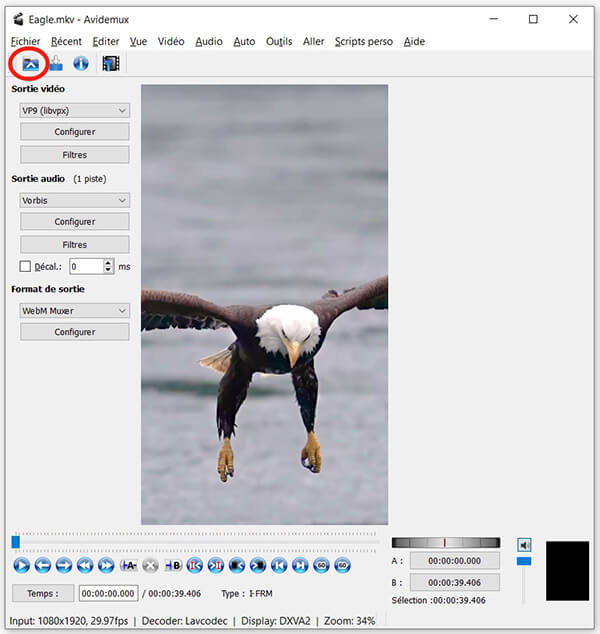The height and width of the screenshot is (634, 600).
Task: Click the Save video toolbar icon
Action: [56, 64]
